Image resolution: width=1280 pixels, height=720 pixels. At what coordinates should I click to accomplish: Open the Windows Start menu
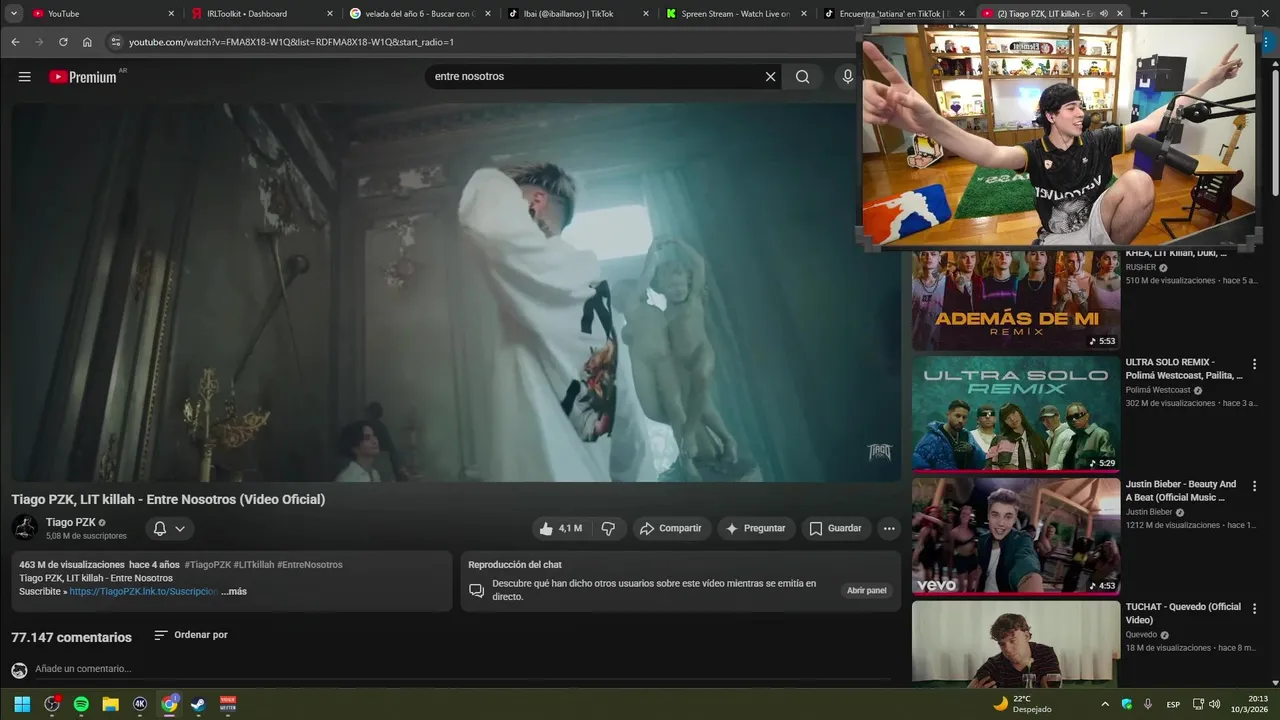[x=22, y=704]
